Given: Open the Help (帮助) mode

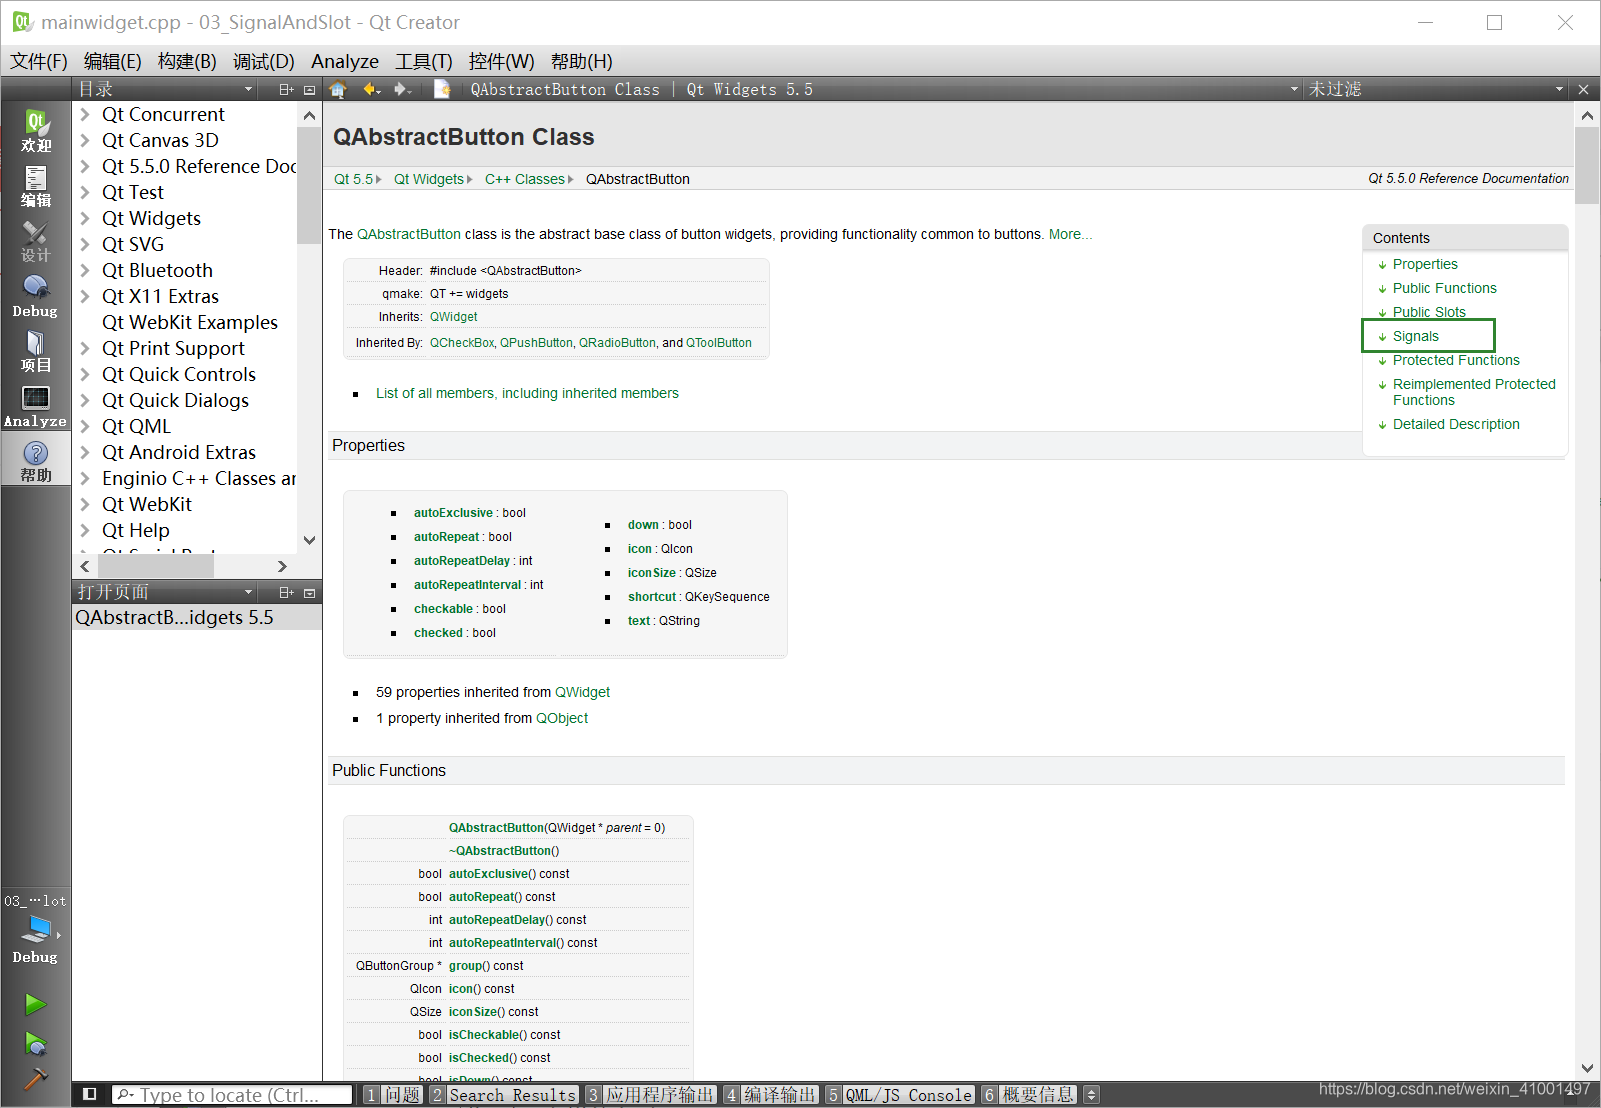Looking at the screenshot, I should [36, 461].
